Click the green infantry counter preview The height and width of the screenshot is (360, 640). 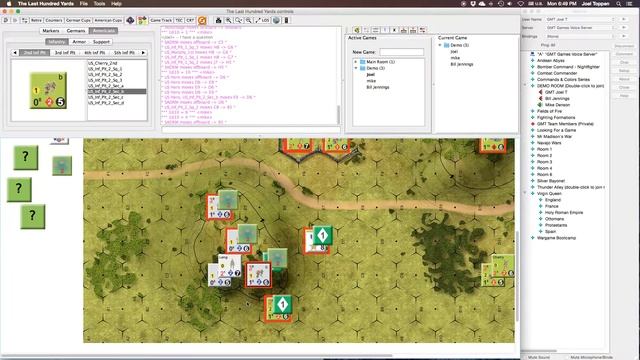point(48,91)
